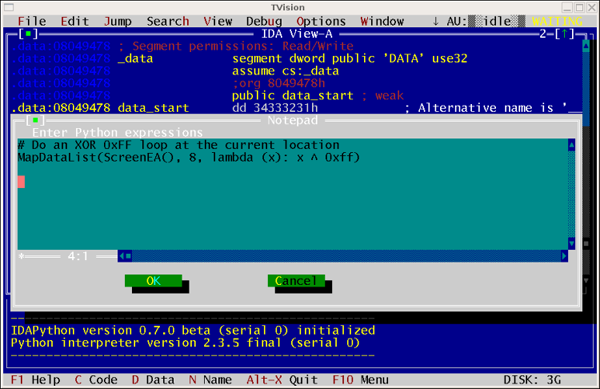The width and height of the screenshot is (600, 389).
Task: Click the Alt-X Quit status bar item
Action: tap(282, 380)
